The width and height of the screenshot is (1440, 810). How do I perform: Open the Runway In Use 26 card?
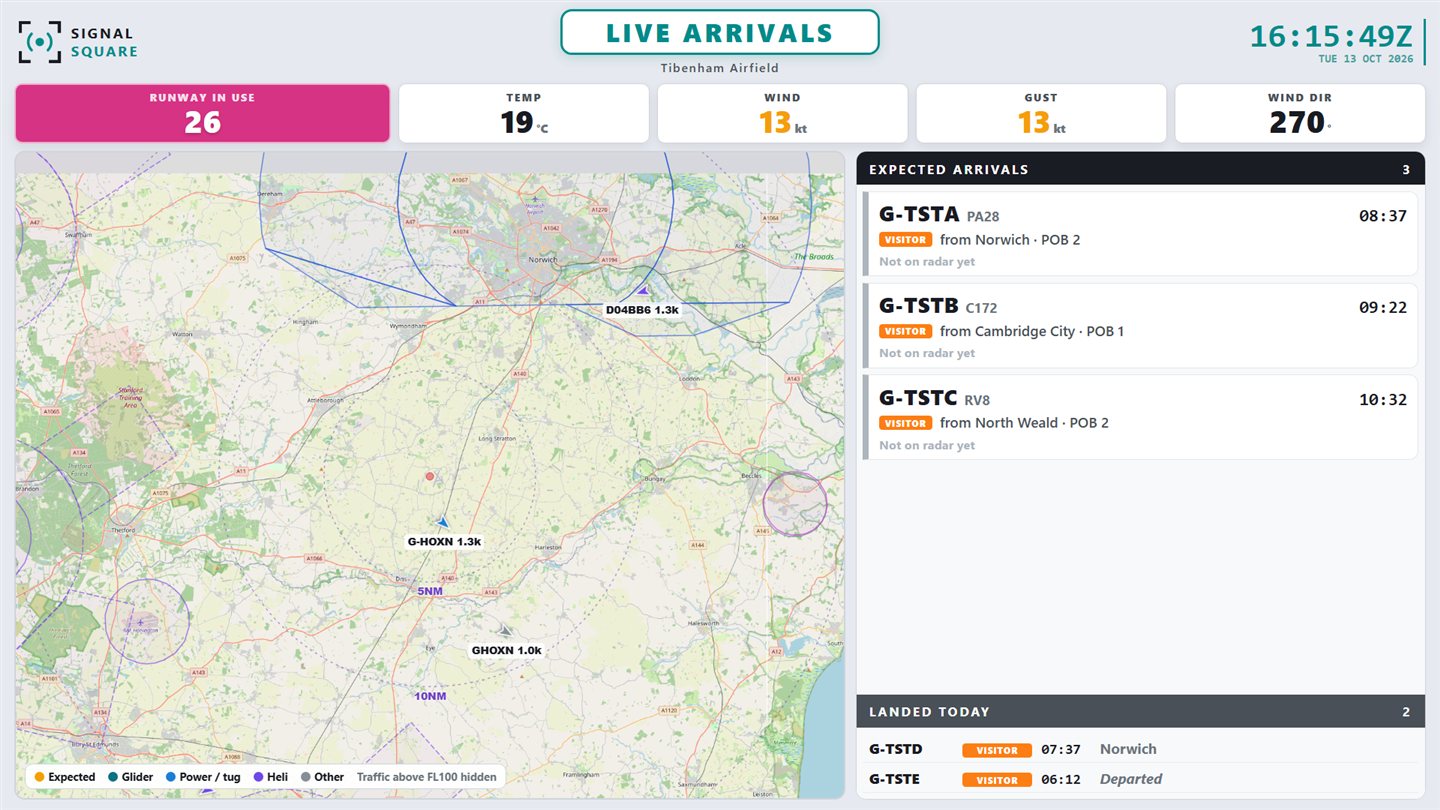[x=202, y=113]
